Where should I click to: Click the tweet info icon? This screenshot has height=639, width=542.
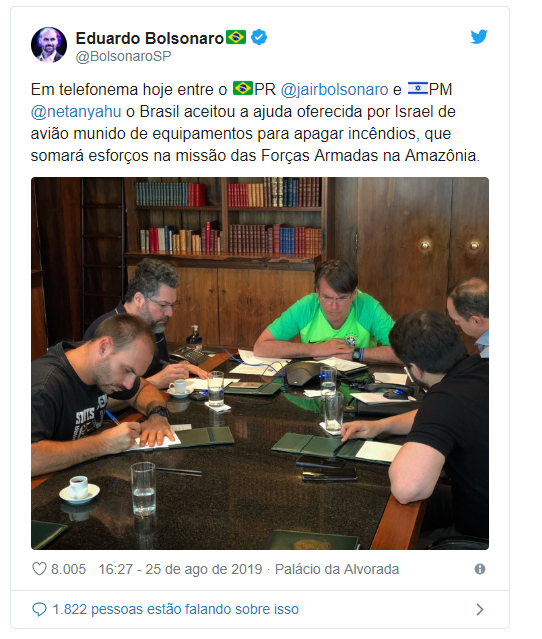pyautogui.click(x=480, y=569)
